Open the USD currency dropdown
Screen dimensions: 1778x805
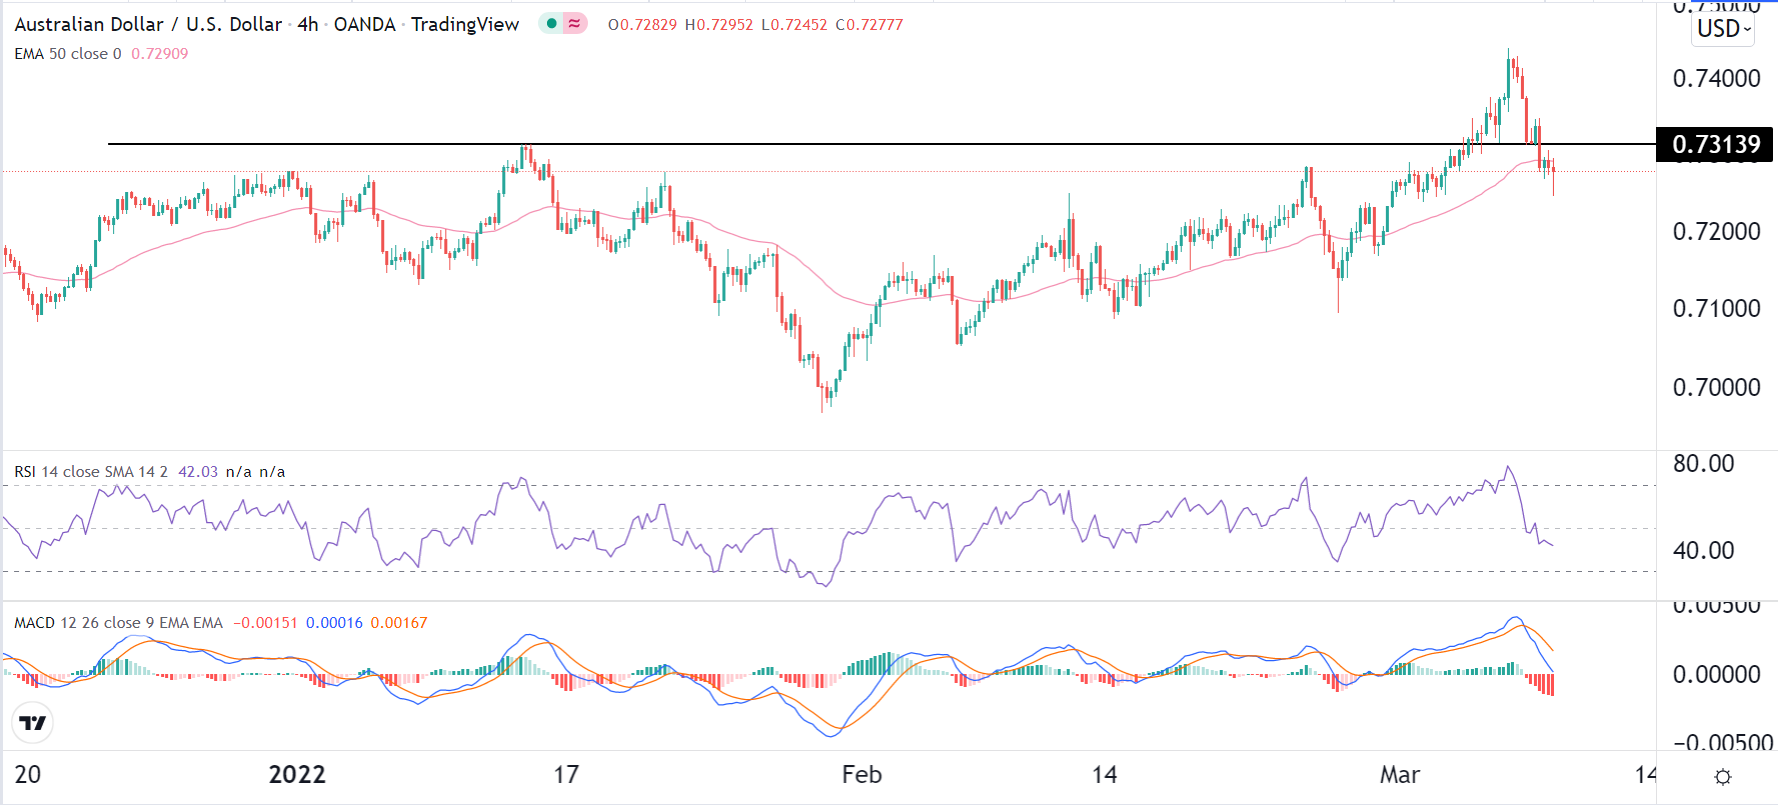point(1724,29)
